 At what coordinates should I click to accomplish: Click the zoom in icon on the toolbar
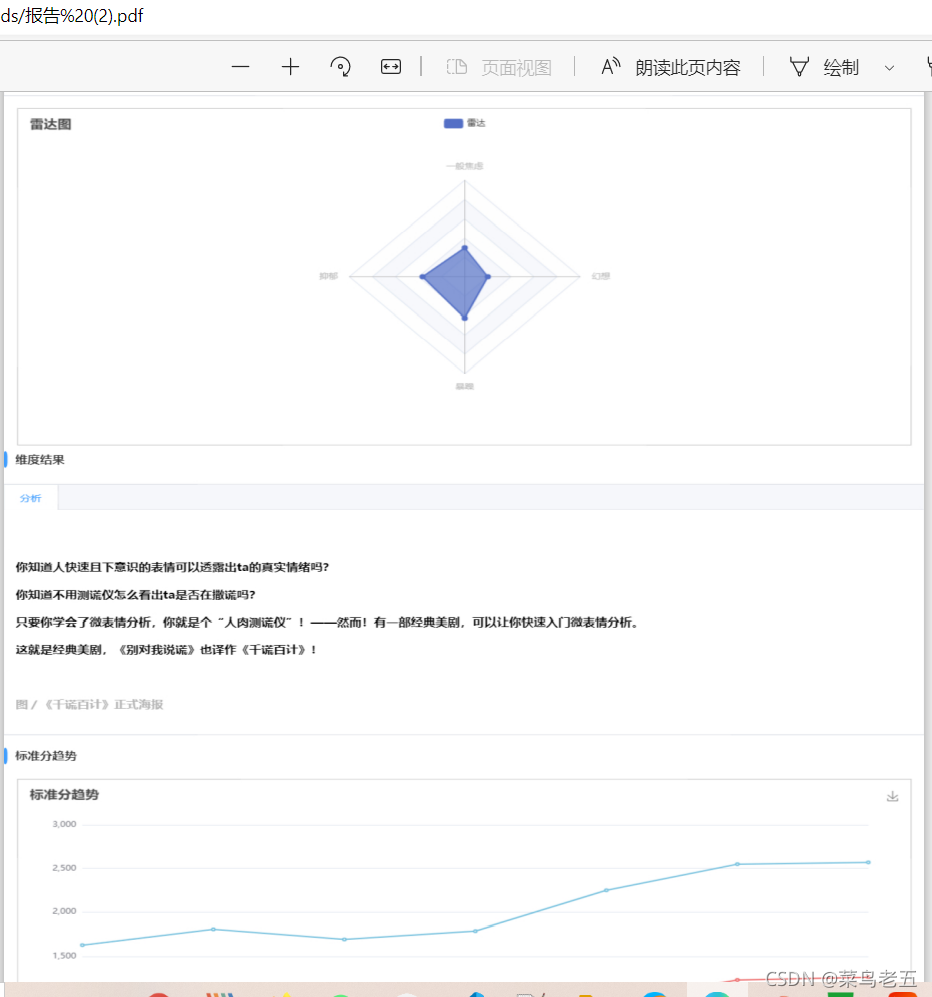290,67
